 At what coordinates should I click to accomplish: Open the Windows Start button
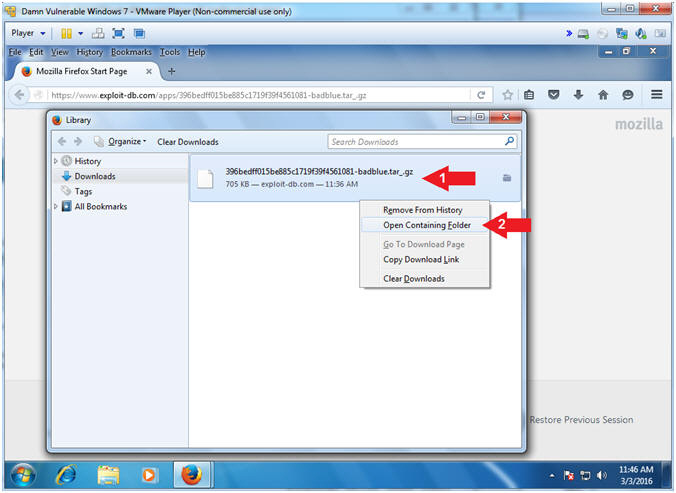(x=23, y=476)
